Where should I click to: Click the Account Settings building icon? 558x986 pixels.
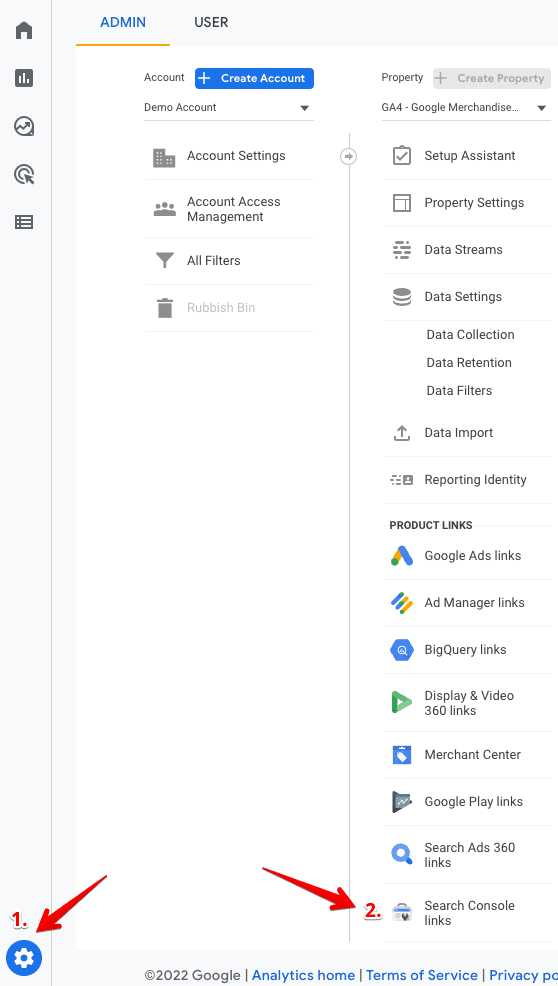click(164, 157)
